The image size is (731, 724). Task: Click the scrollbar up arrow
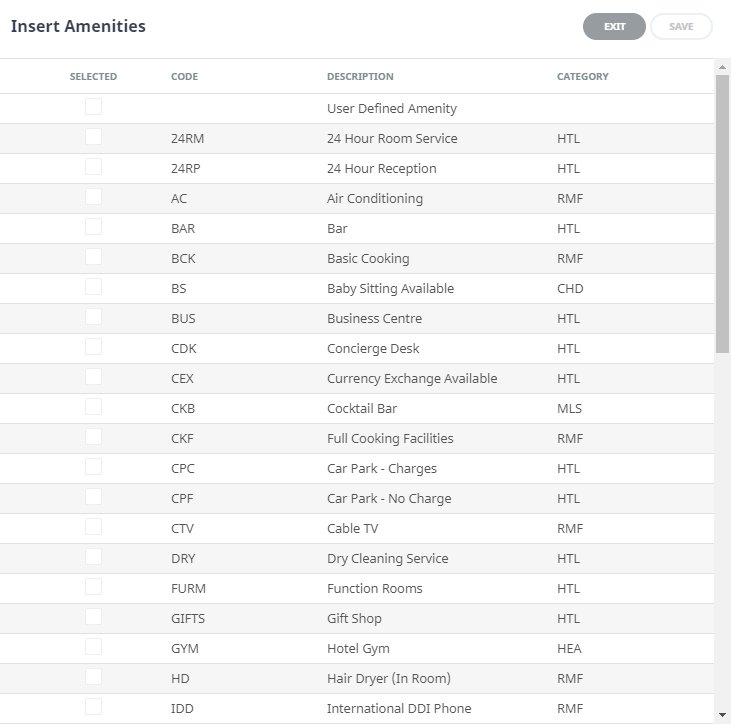click(x=723, y=67)
